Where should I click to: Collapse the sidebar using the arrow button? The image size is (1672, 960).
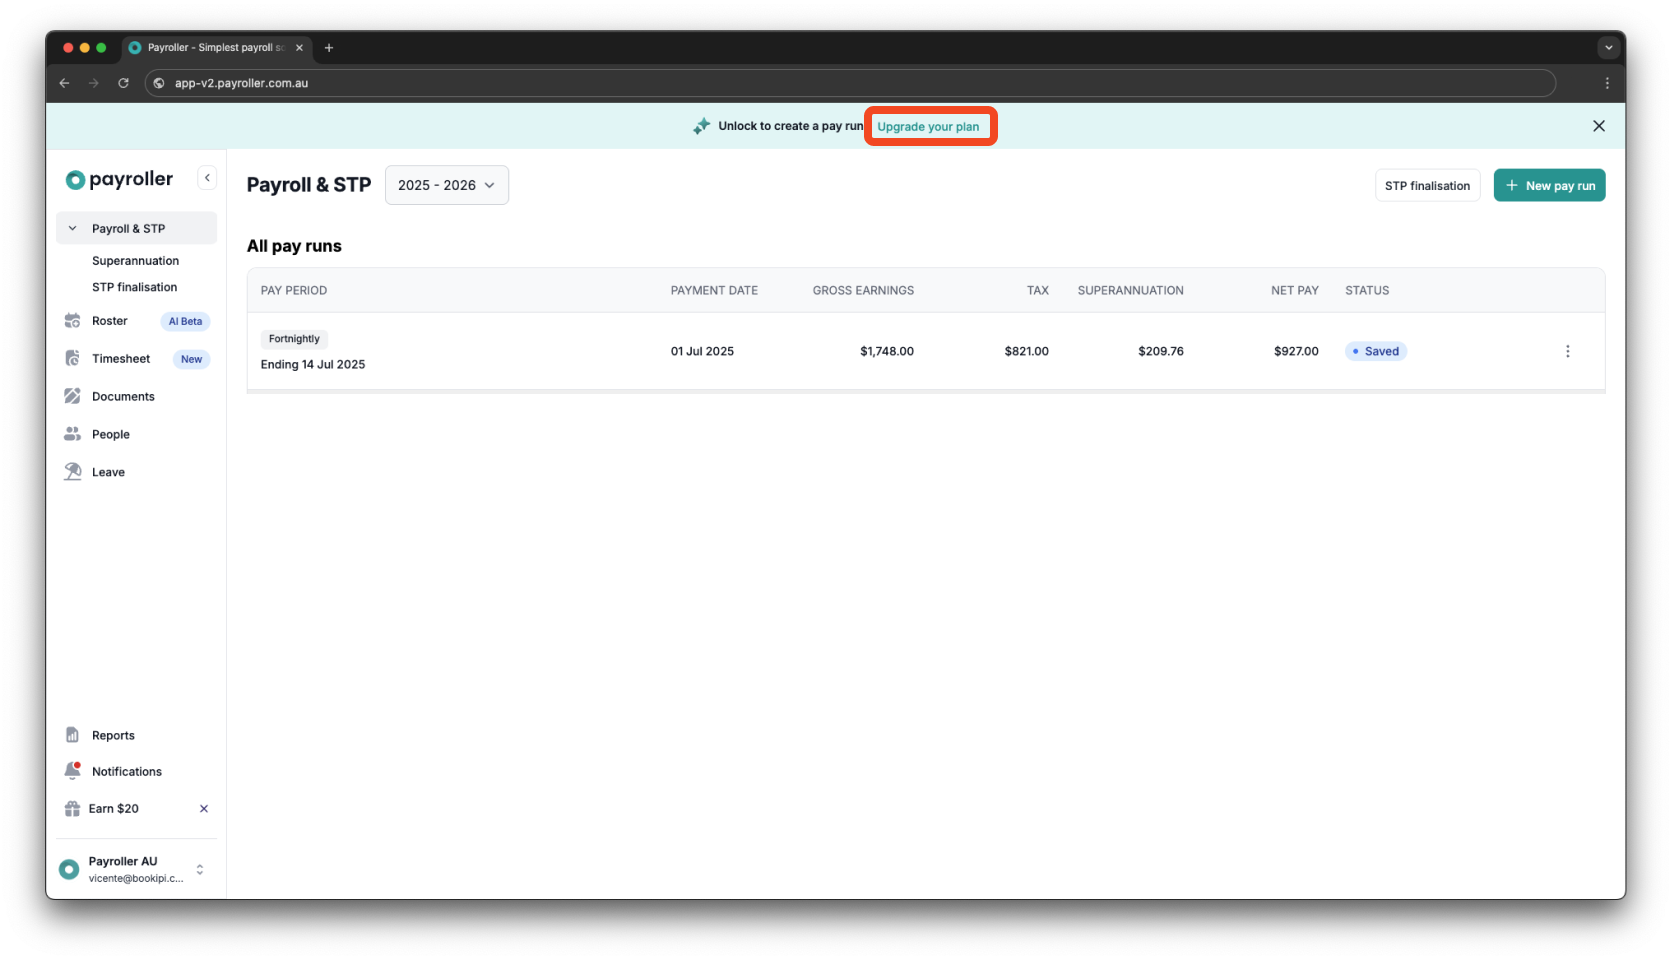coord(207,177)
